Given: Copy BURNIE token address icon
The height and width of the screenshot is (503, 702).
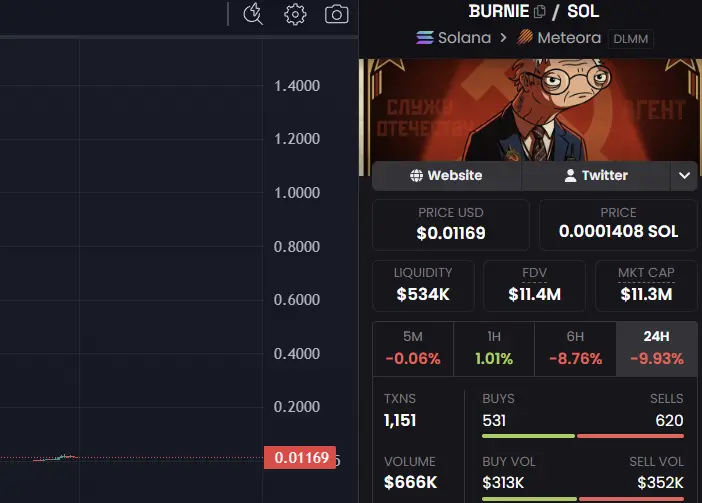Looking at the screenshot, I should pyautogui.click(x=540, y=11).
